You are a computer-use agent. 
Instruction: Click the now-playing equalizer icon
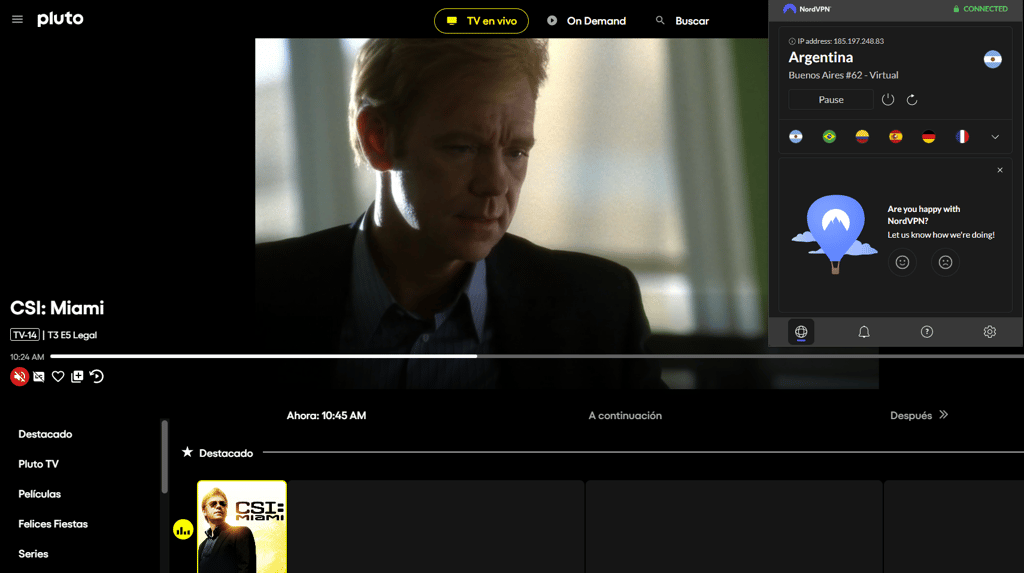click(183, 529)
